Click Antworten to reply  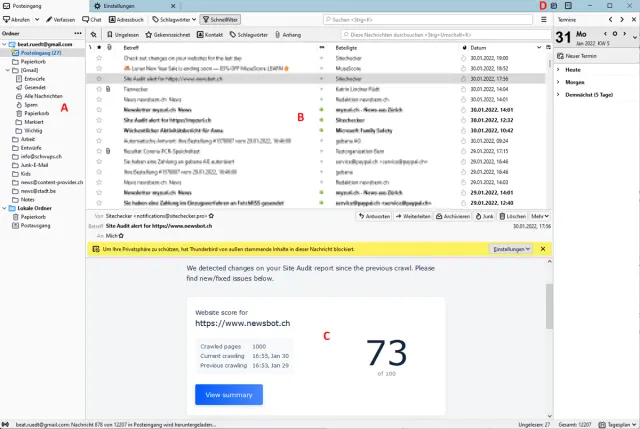pyautogui.click(x=374, y=216)
